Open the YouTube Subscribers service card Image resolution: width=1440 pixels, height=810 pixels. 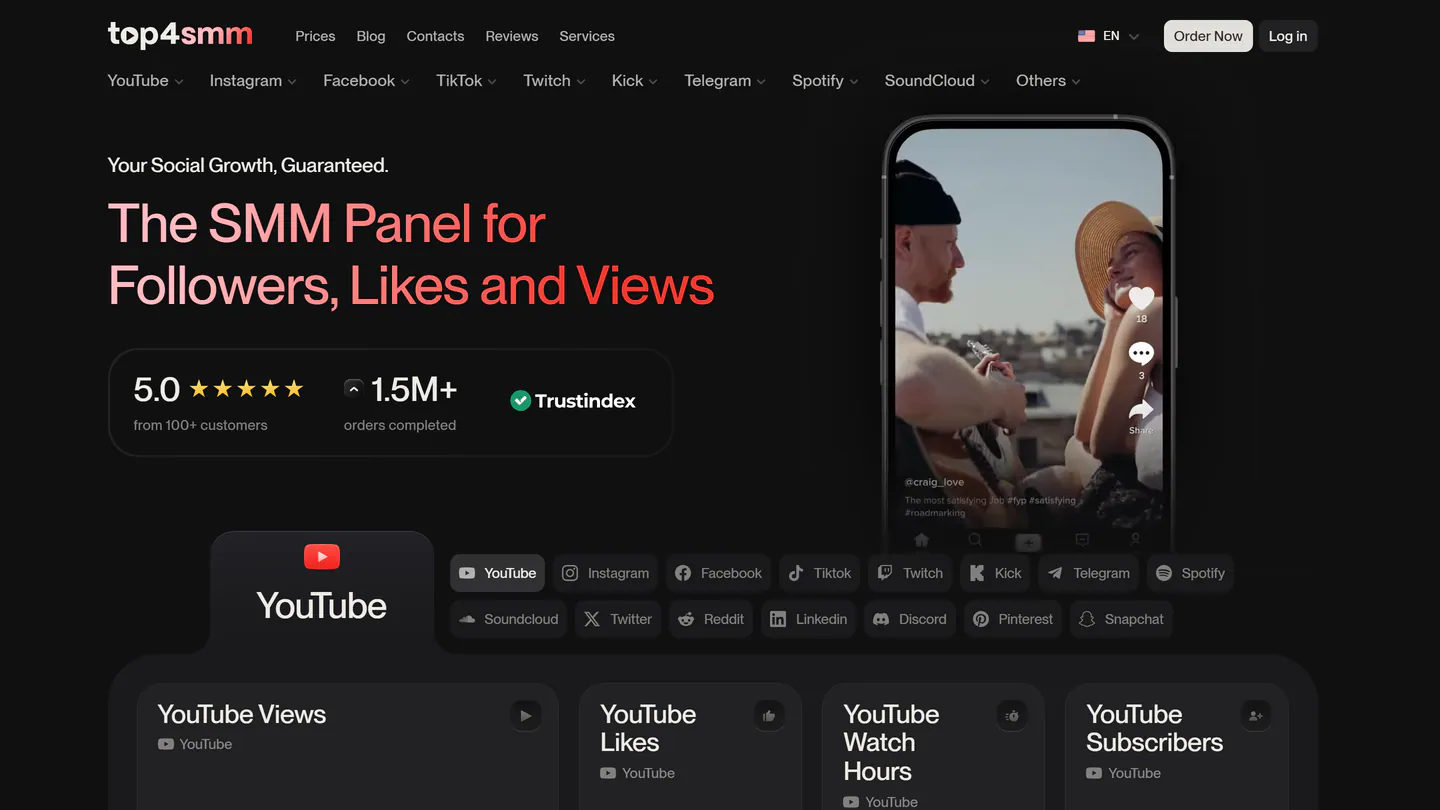coord(1177,746)
